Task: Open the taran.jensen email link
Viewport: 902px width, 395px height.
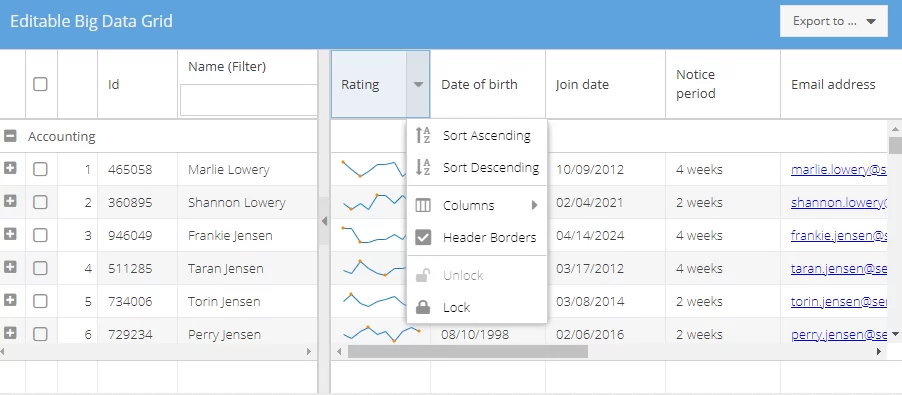Action: (x=839, y=269)
